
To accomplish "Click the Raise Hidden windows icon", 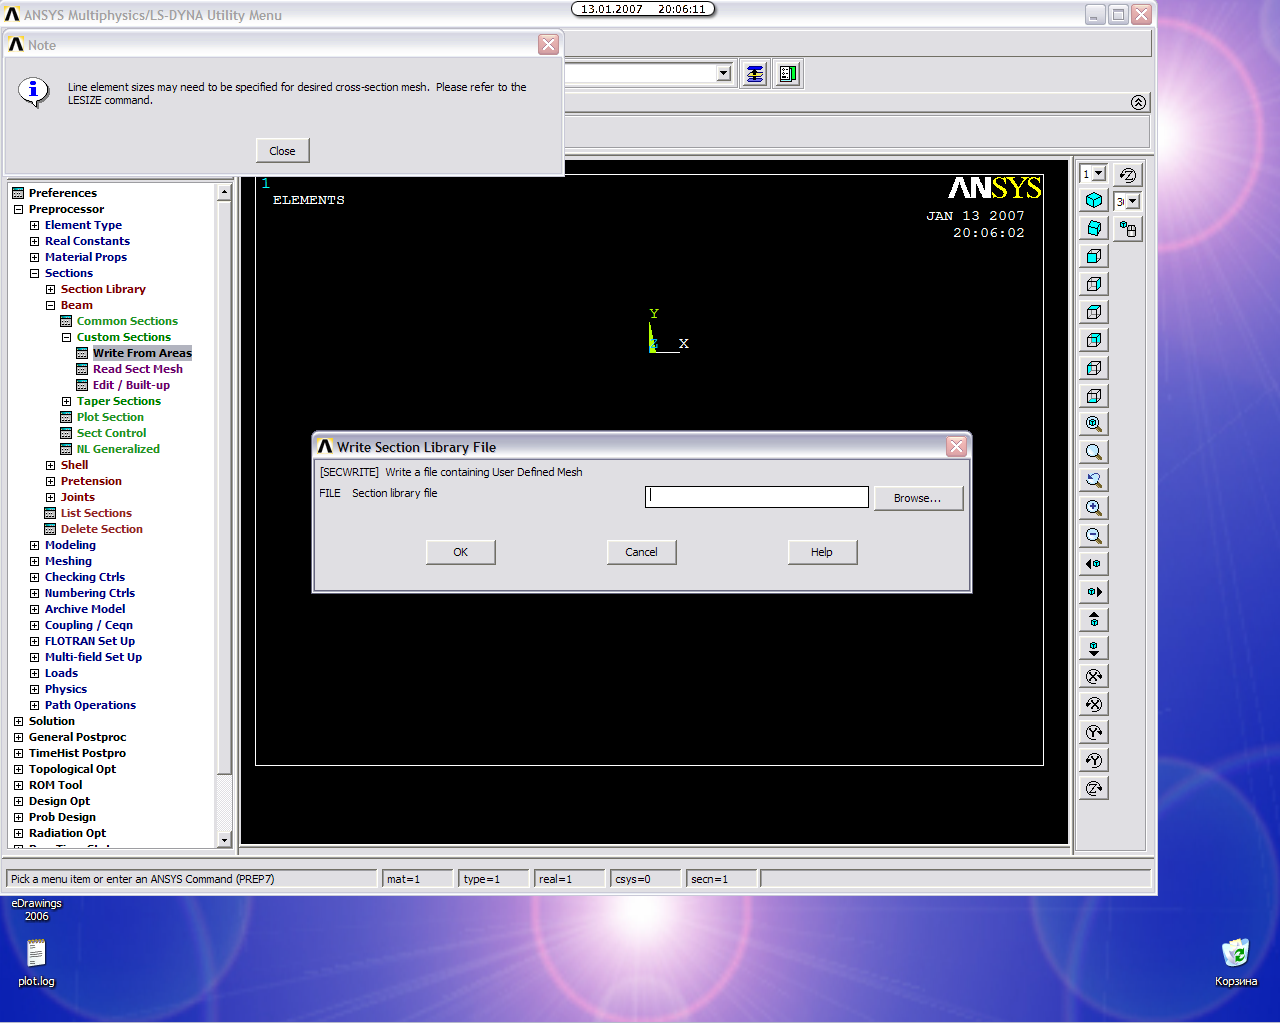I will (x=755, y=74).
